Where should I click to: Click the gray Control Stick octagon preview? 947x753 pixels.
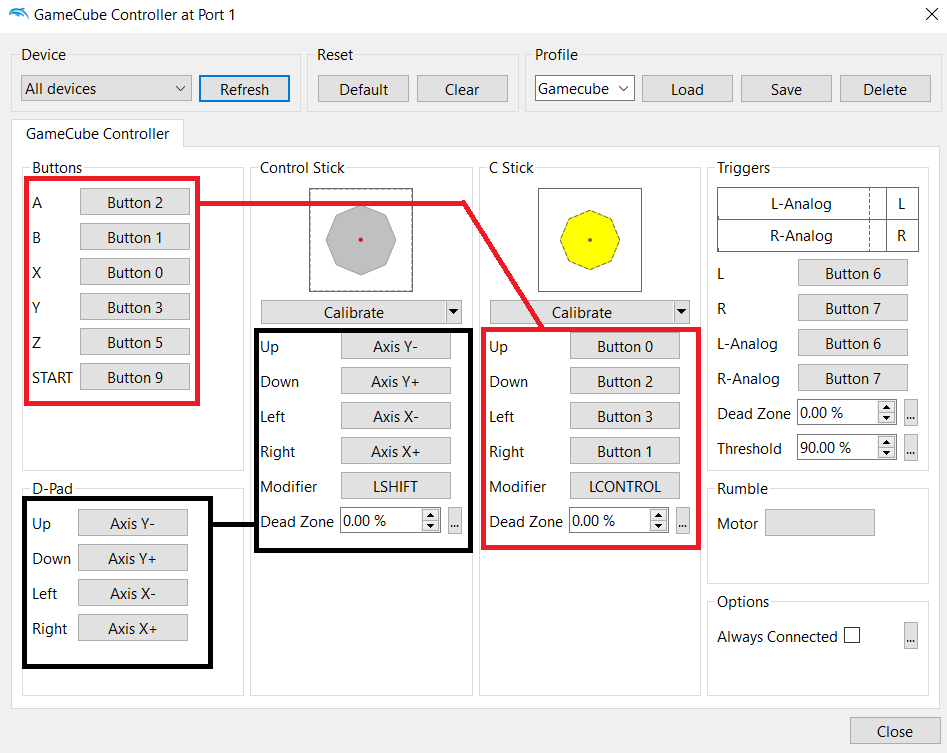pos(361,240)
